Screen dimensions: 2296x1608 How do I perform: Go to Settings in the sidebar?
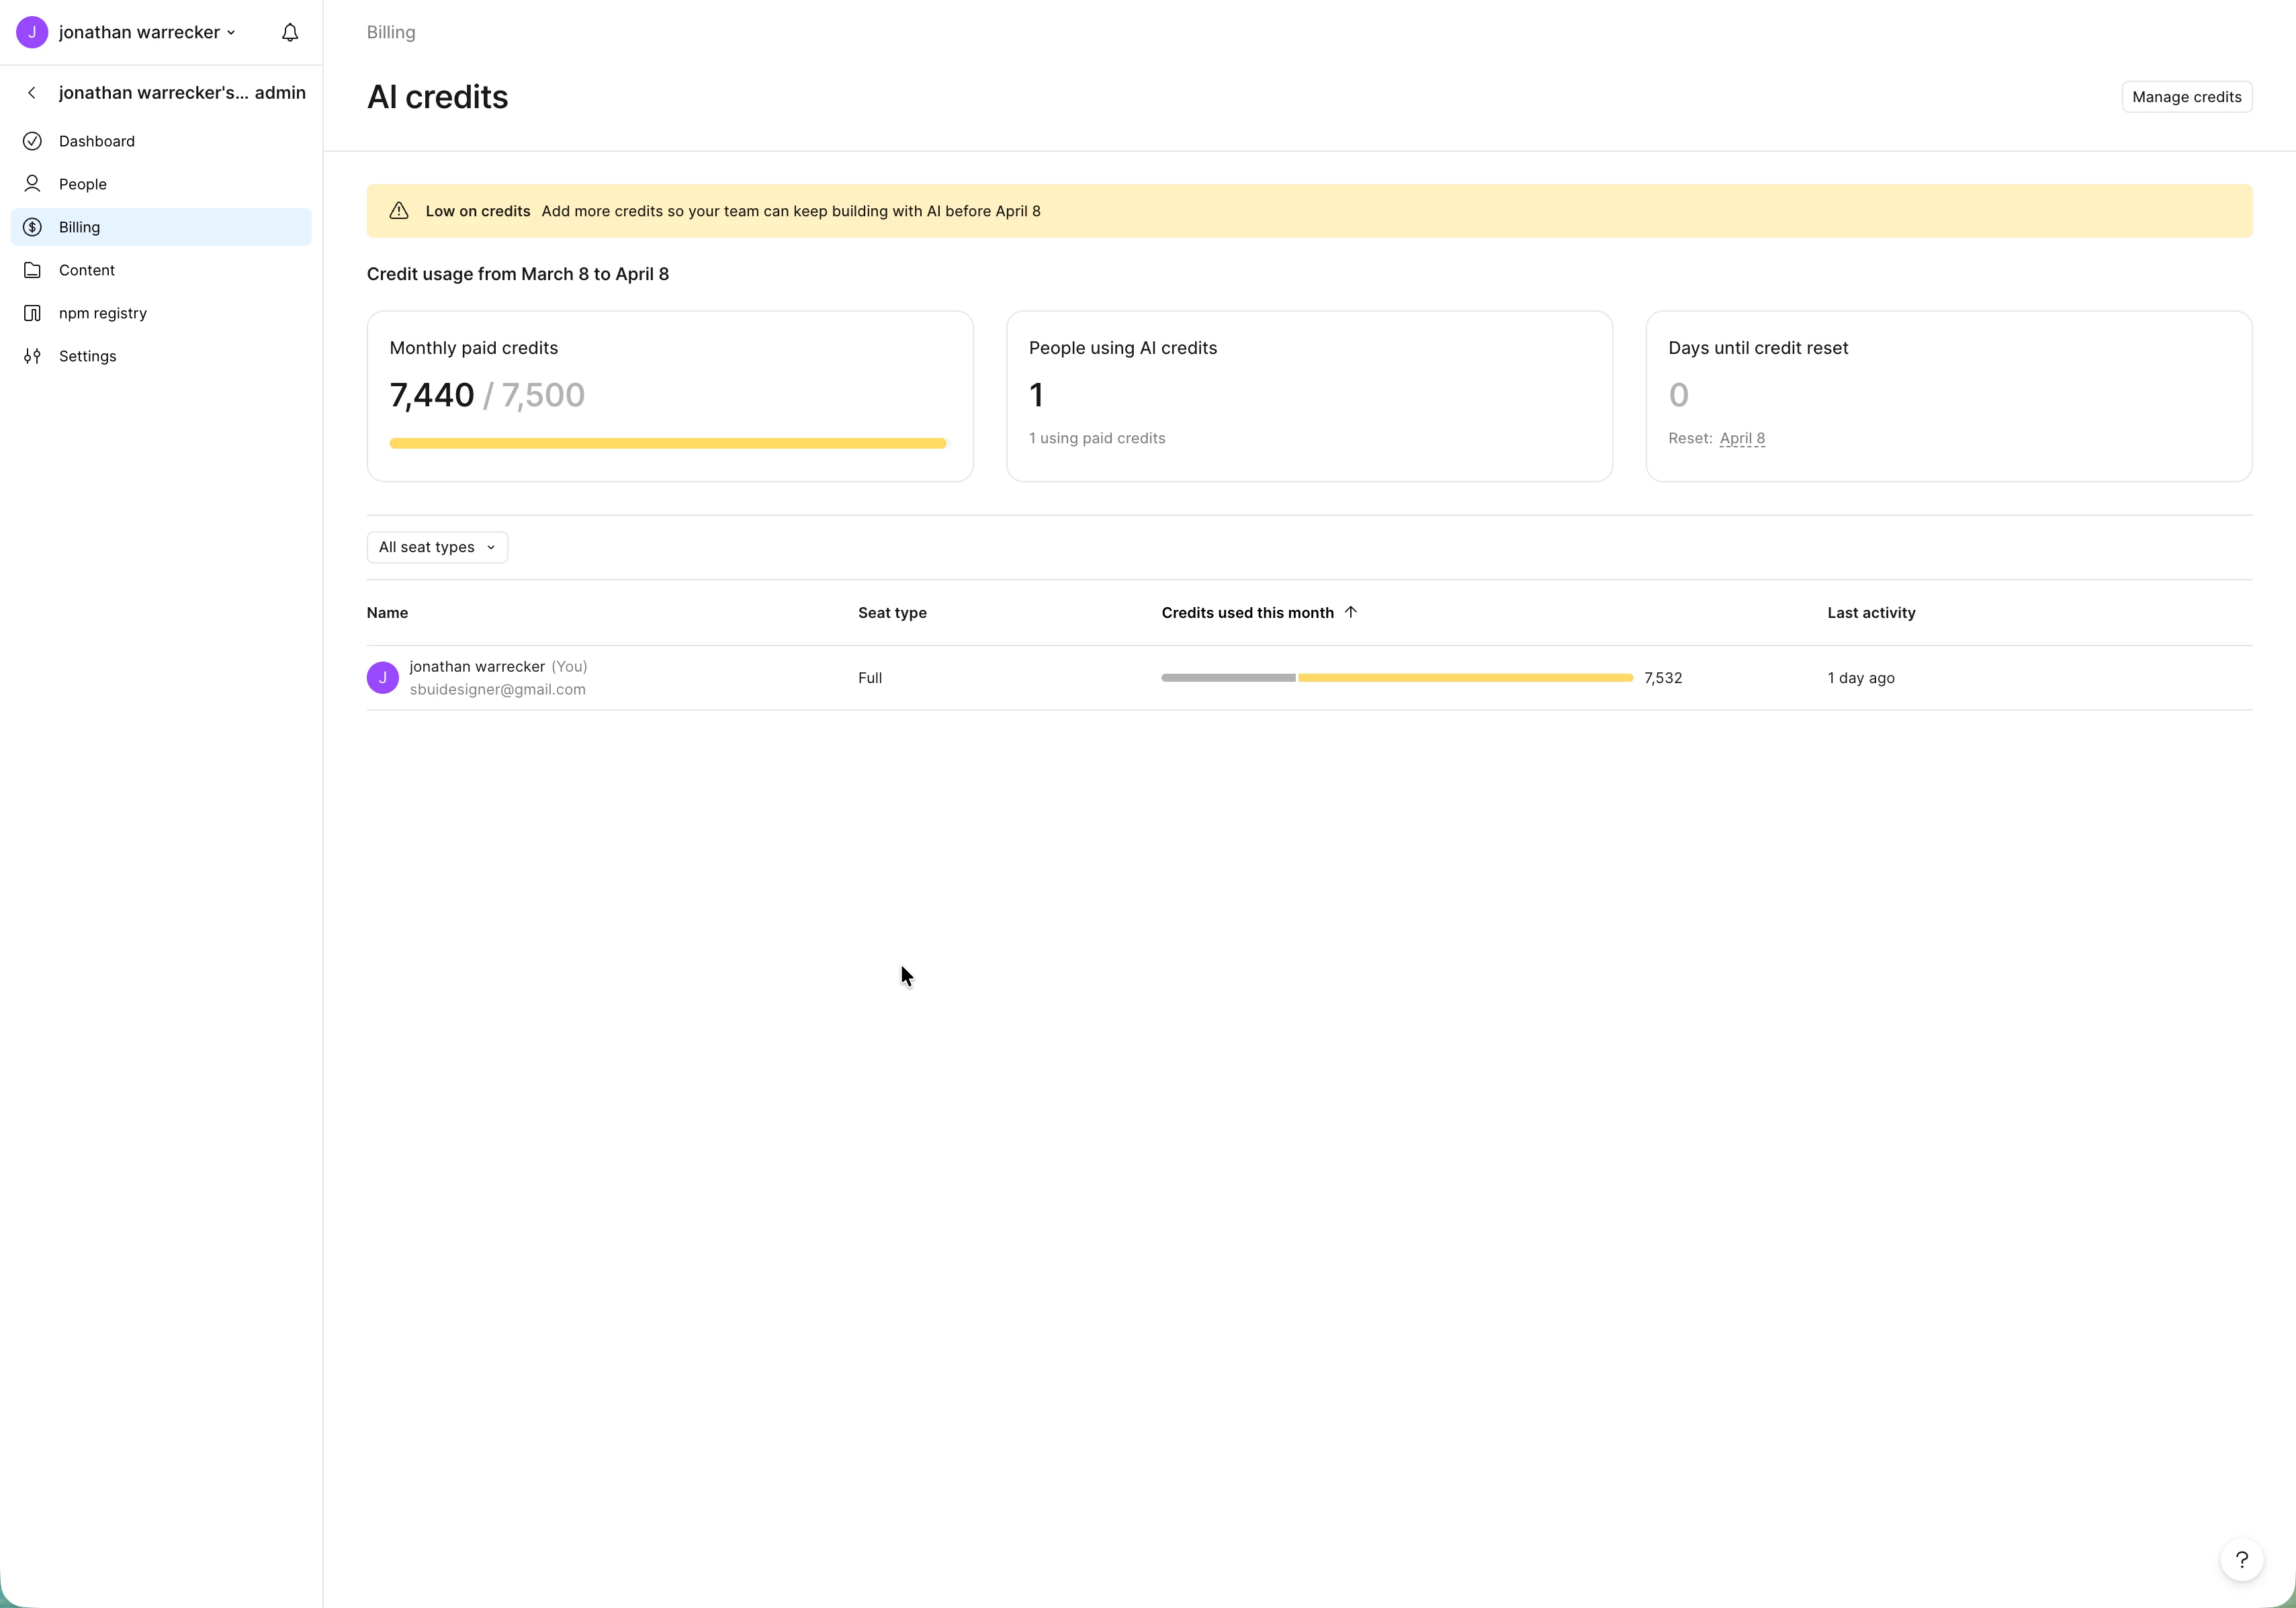[87, 356]
